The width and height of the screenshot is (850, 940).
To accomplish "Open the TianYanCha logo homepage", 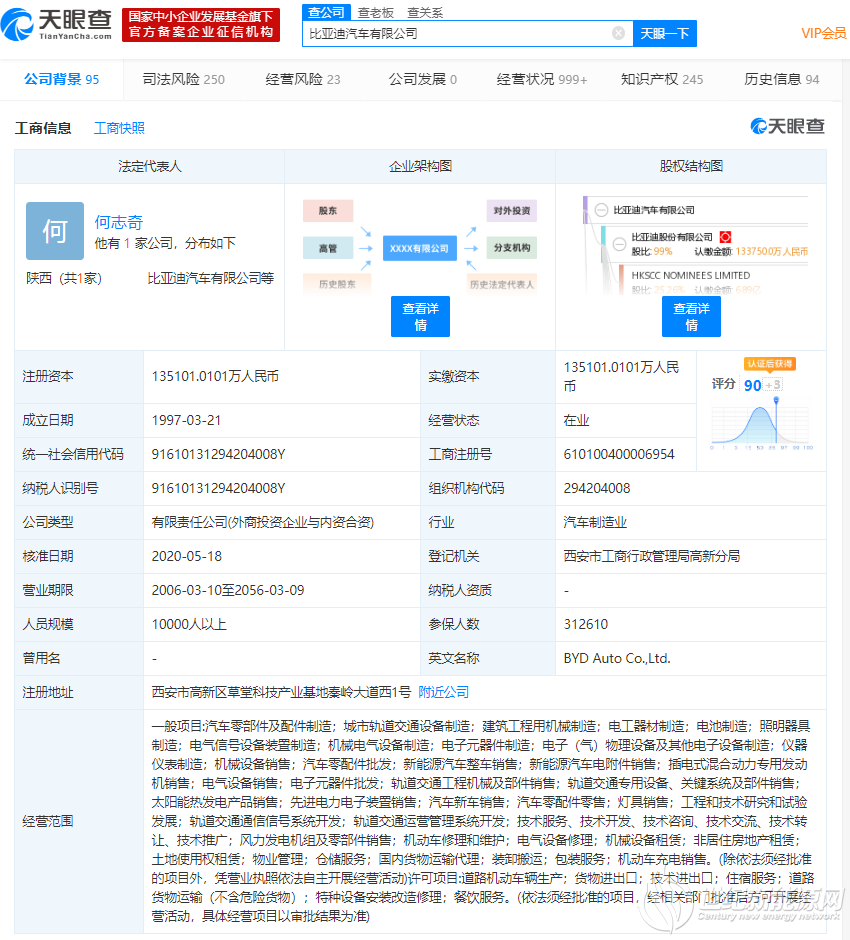I will click(57, 24).
